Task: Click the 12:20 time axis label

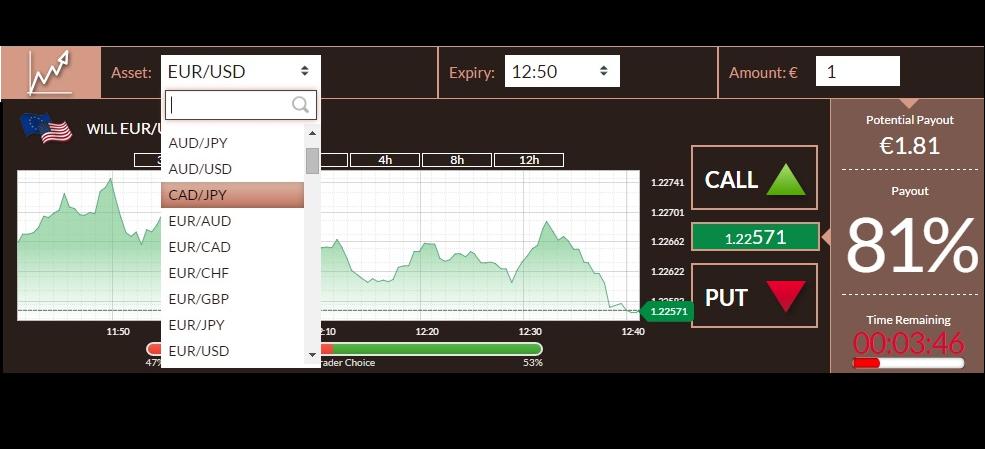Action: coord(427,332)
